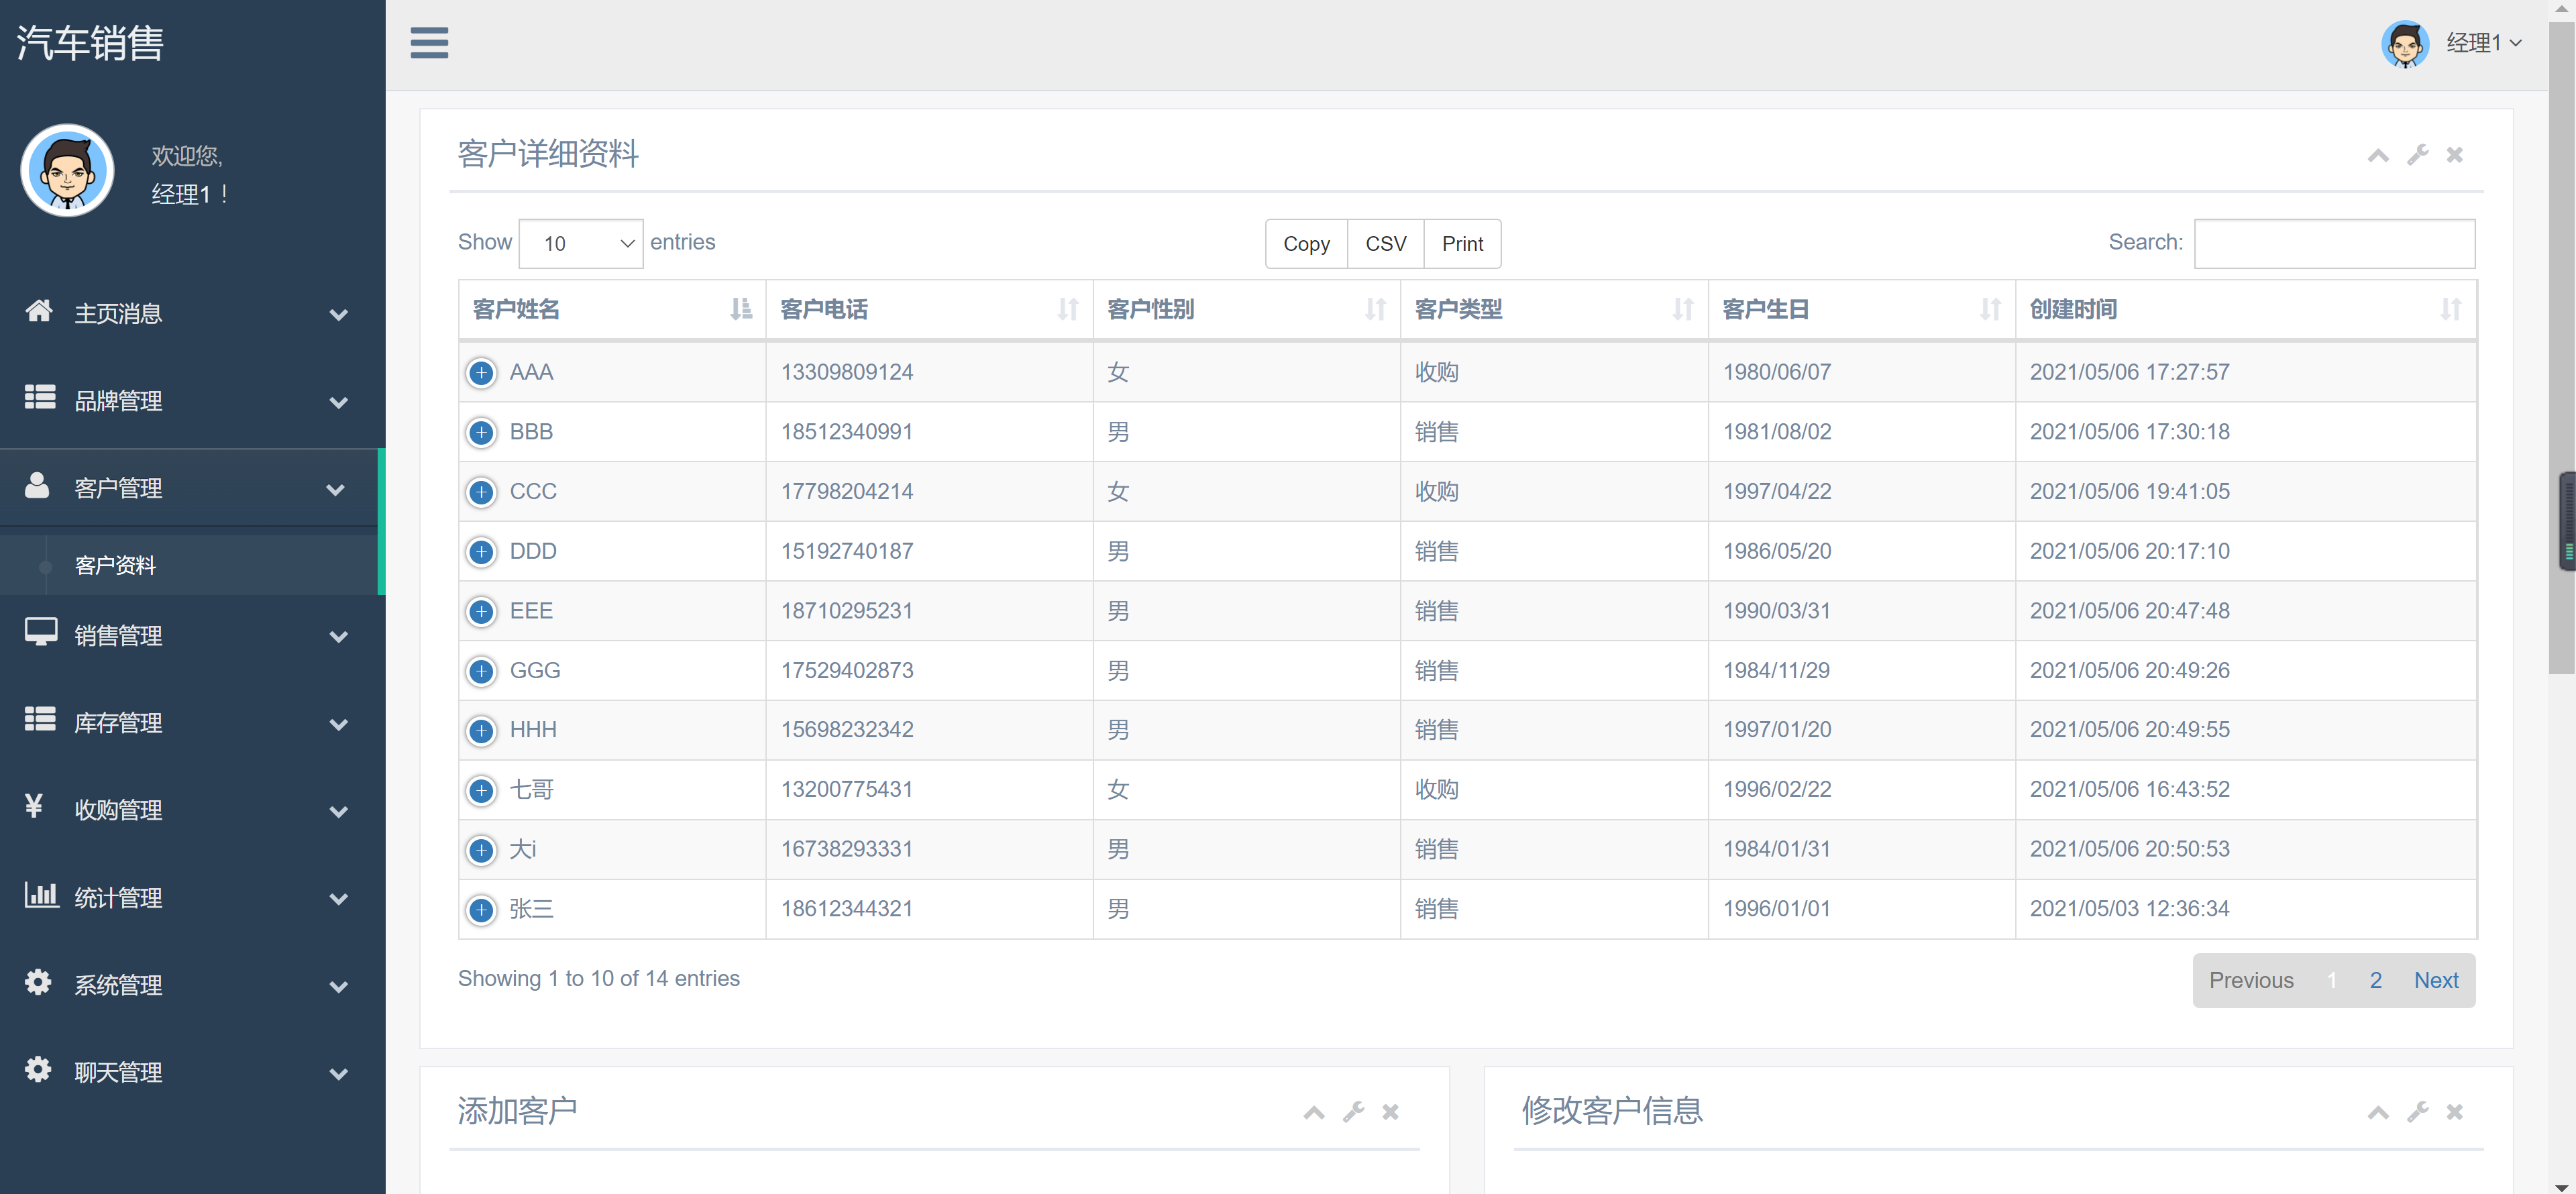Click the 库存管理 list icon
Image resolution: width=2576 pixels, height=1194 pixels.
[x=40, y=720]
